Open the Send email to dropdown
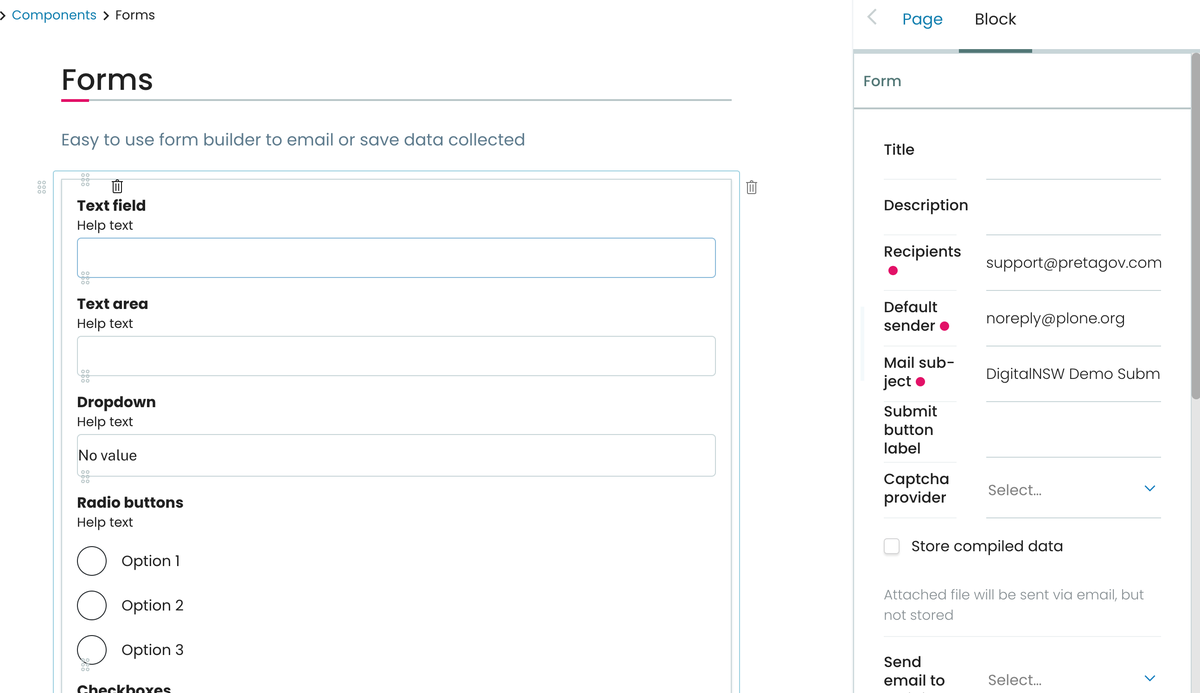This screenshot has width=1200, height=693. coord(1073,679)
